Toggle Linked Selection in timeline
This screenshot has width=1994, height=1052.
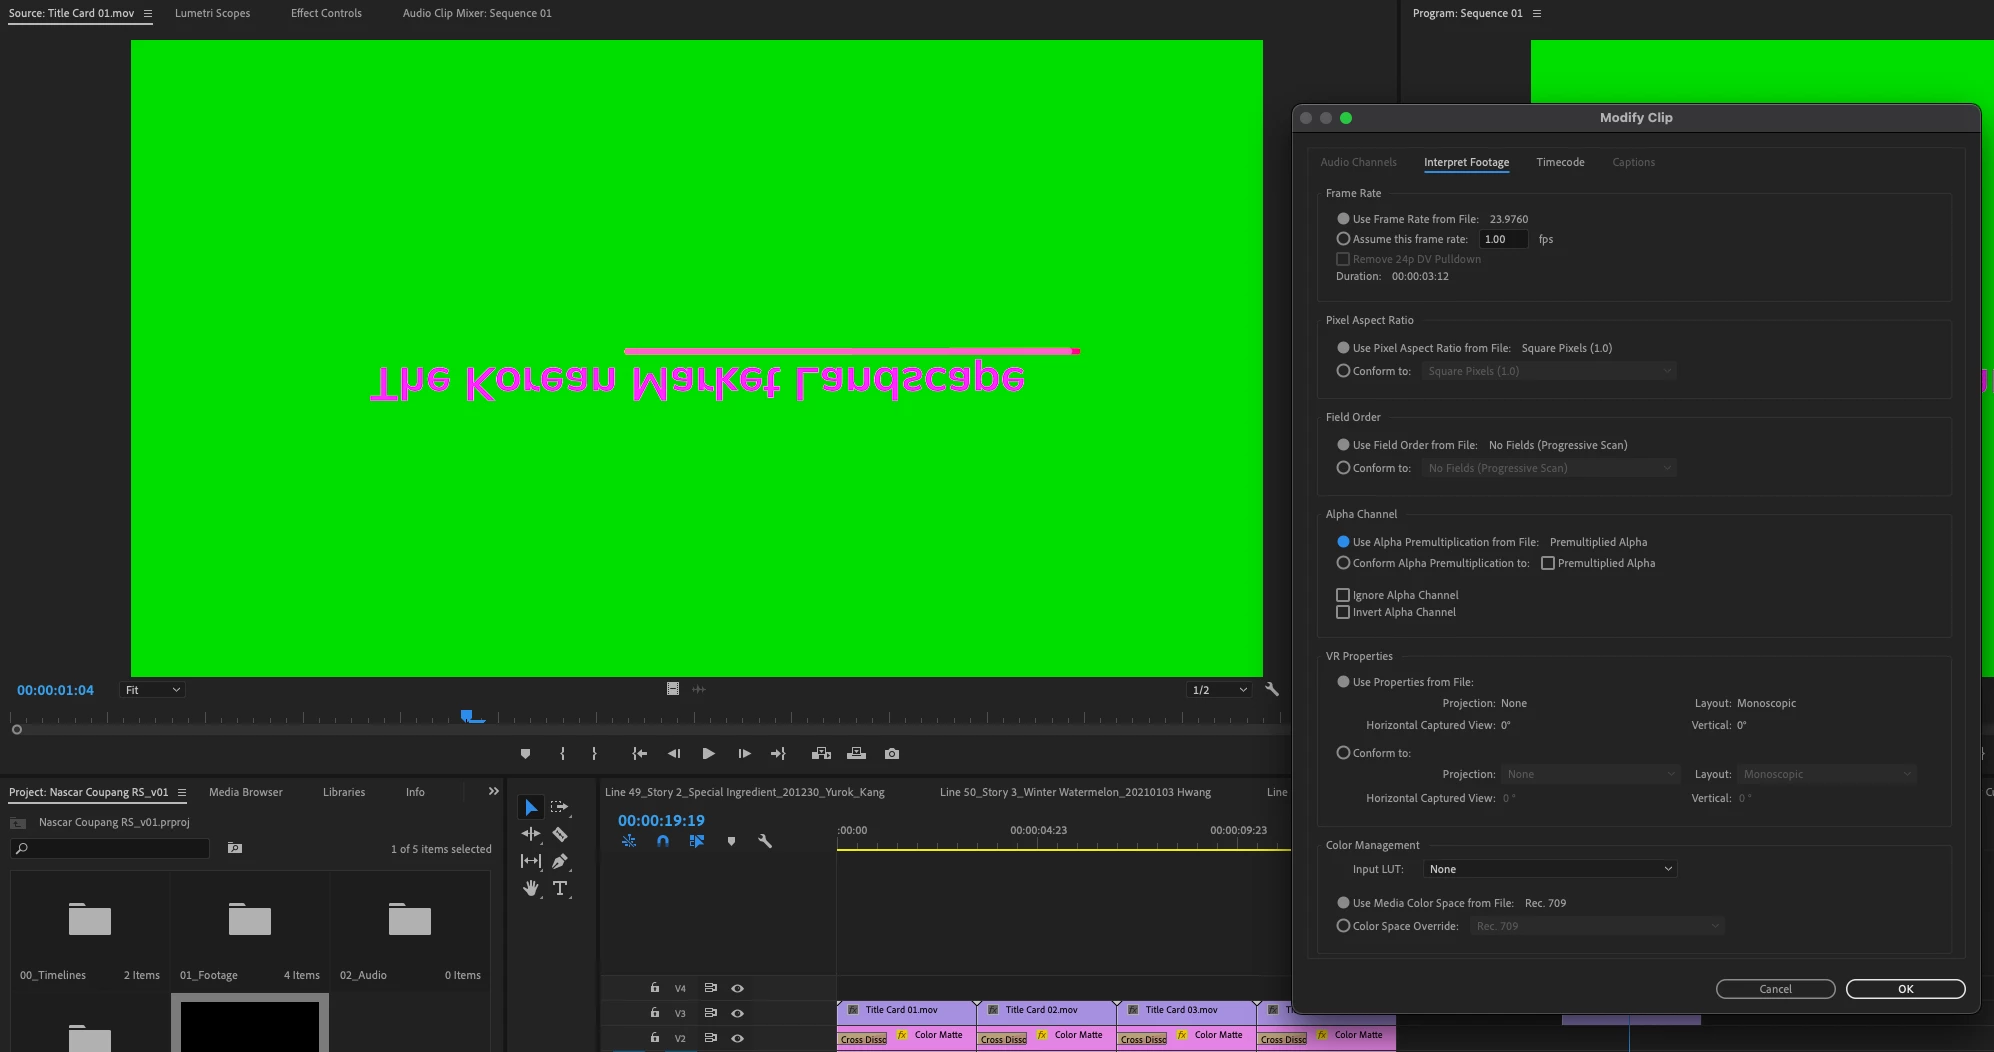pos(697,842)
